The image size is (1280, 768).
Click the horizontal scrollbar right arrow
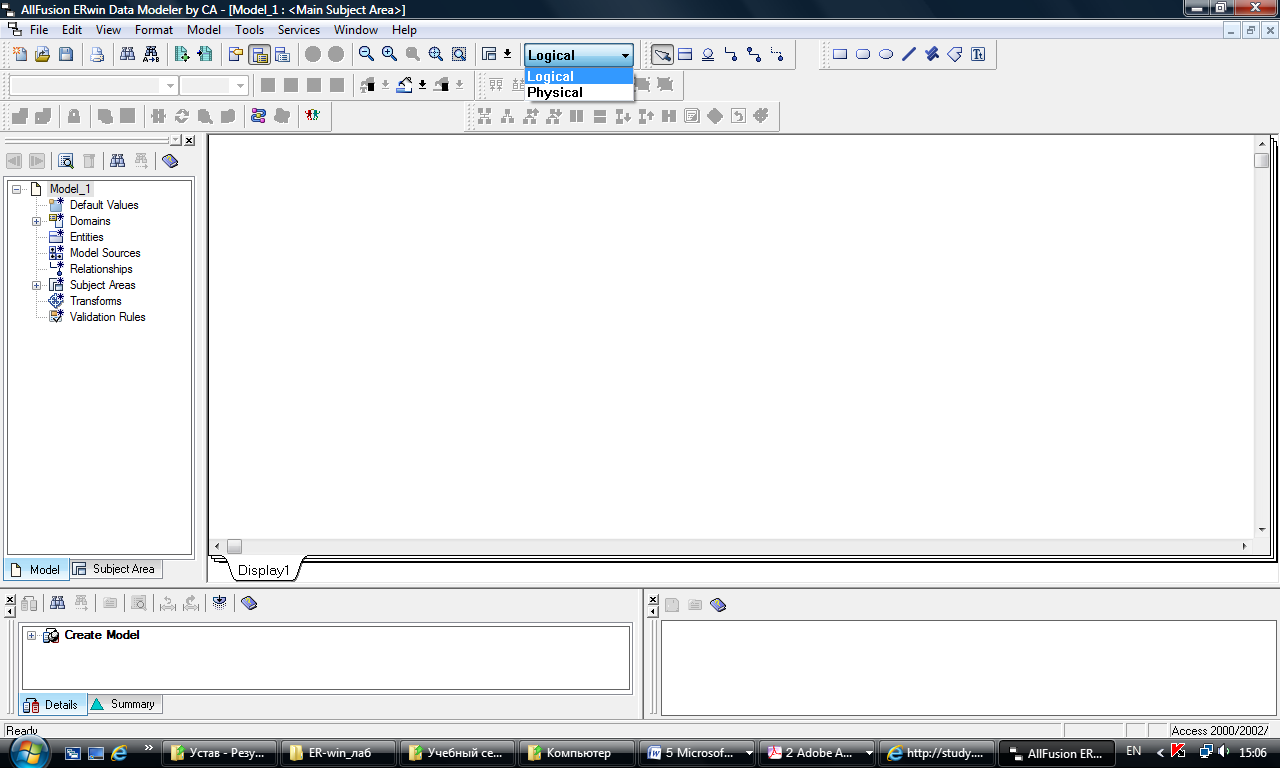coord(1245,546)
